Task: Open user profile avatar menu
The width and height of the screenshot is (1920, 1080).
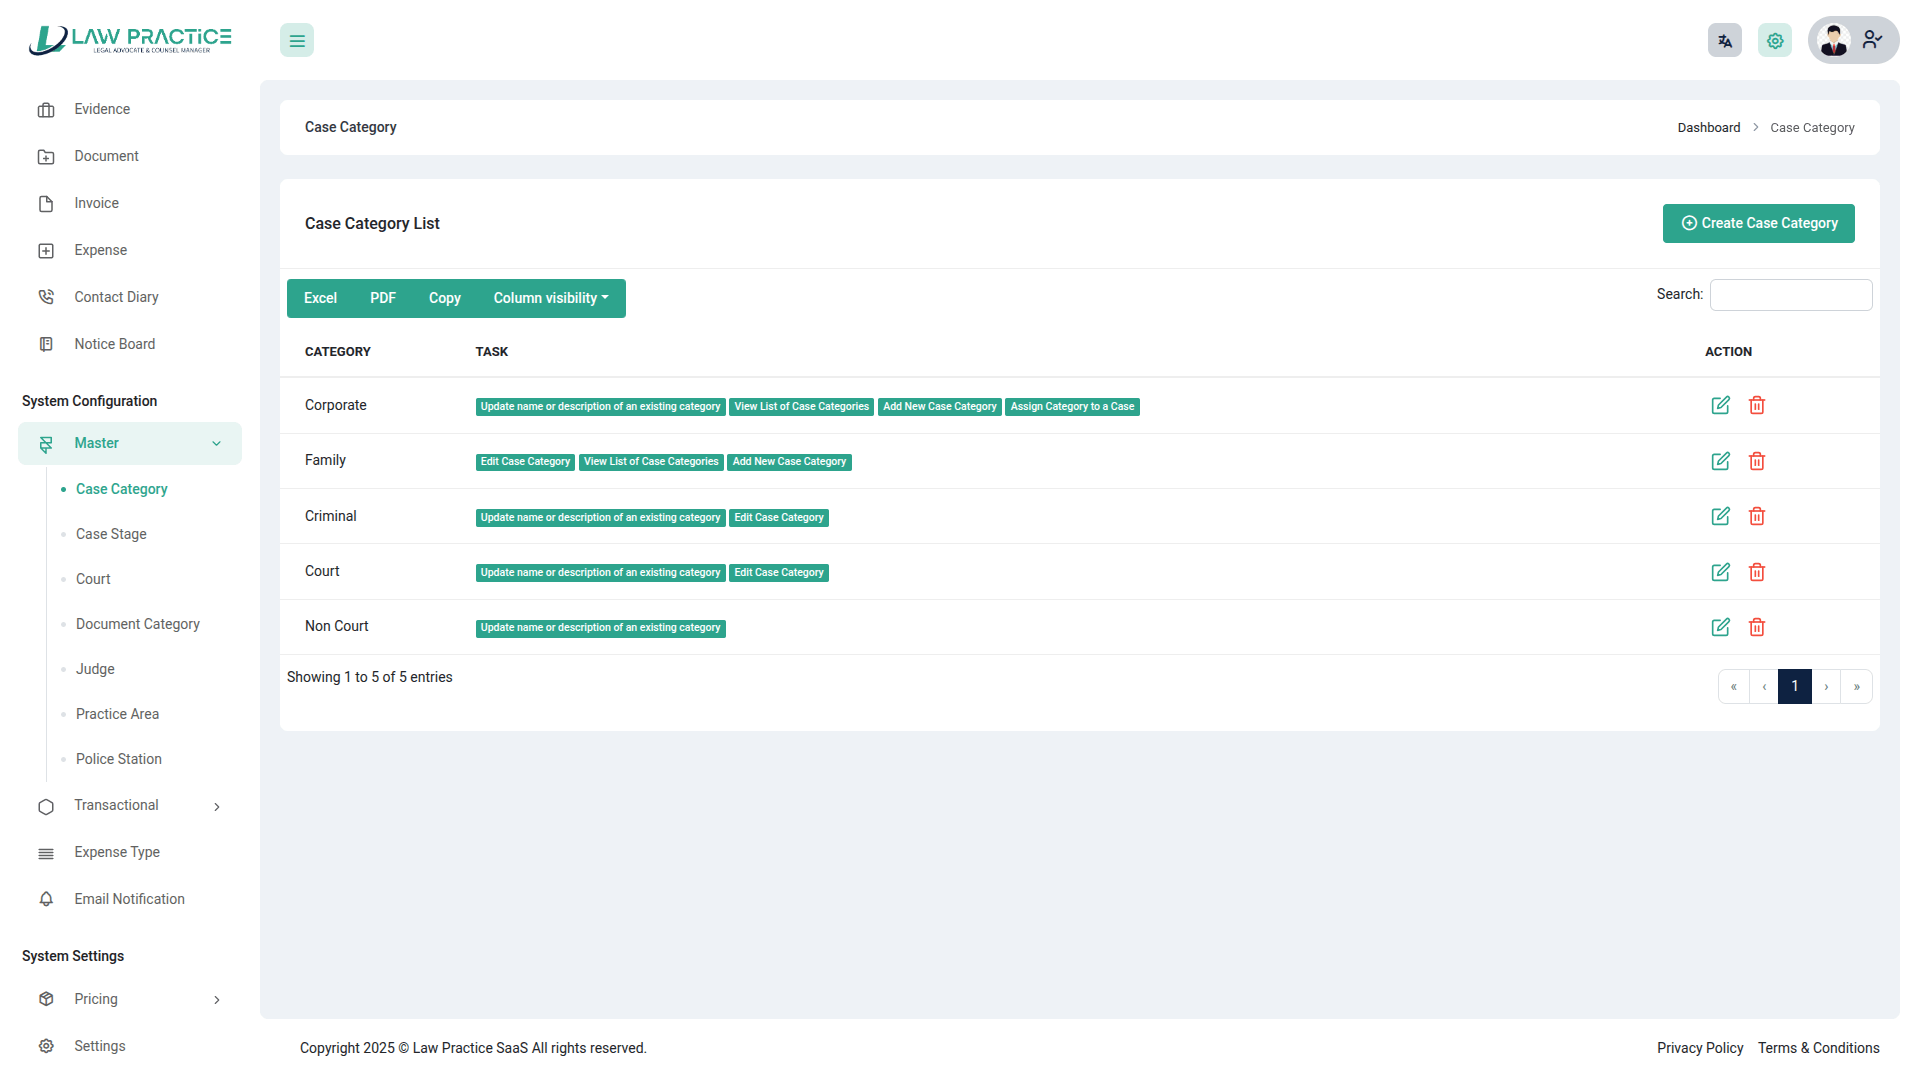Action: click(x=1852, y=41)
